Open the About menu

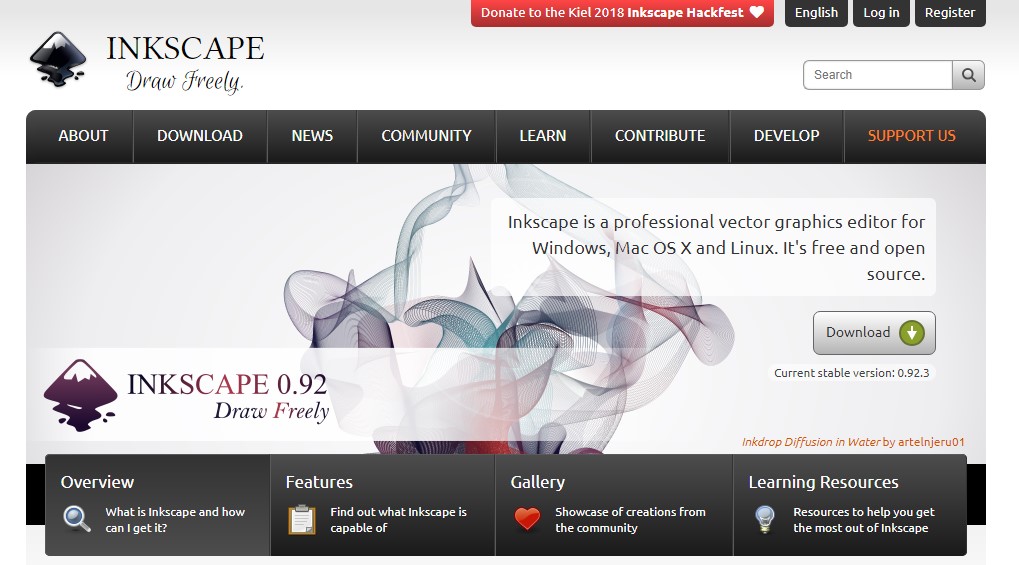click(x=83, y=136)
